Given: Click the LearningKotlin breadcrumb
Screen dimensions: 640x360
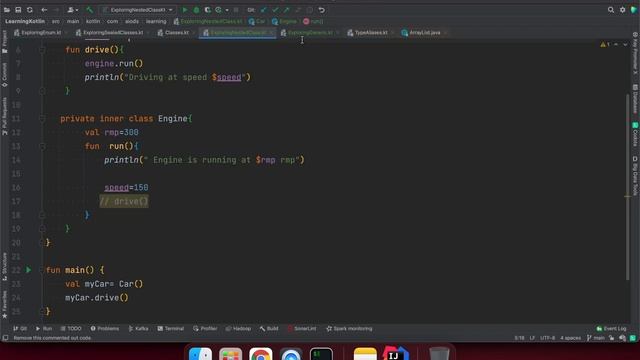Looking at the screenshot, I should click(25, 21).
